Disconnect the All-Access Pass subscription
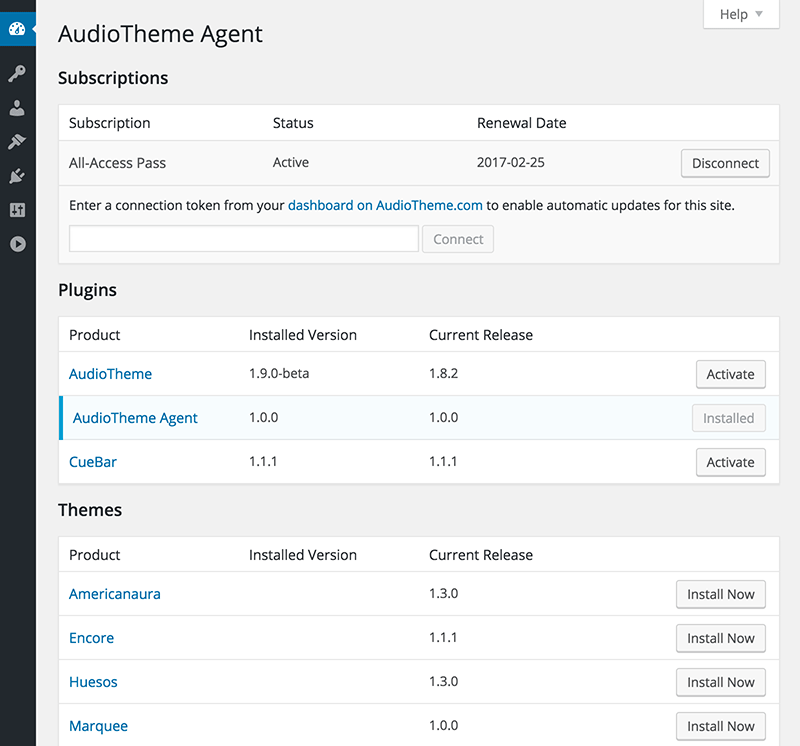Viewport: 800px width, 746px height. tap(725, 163)
